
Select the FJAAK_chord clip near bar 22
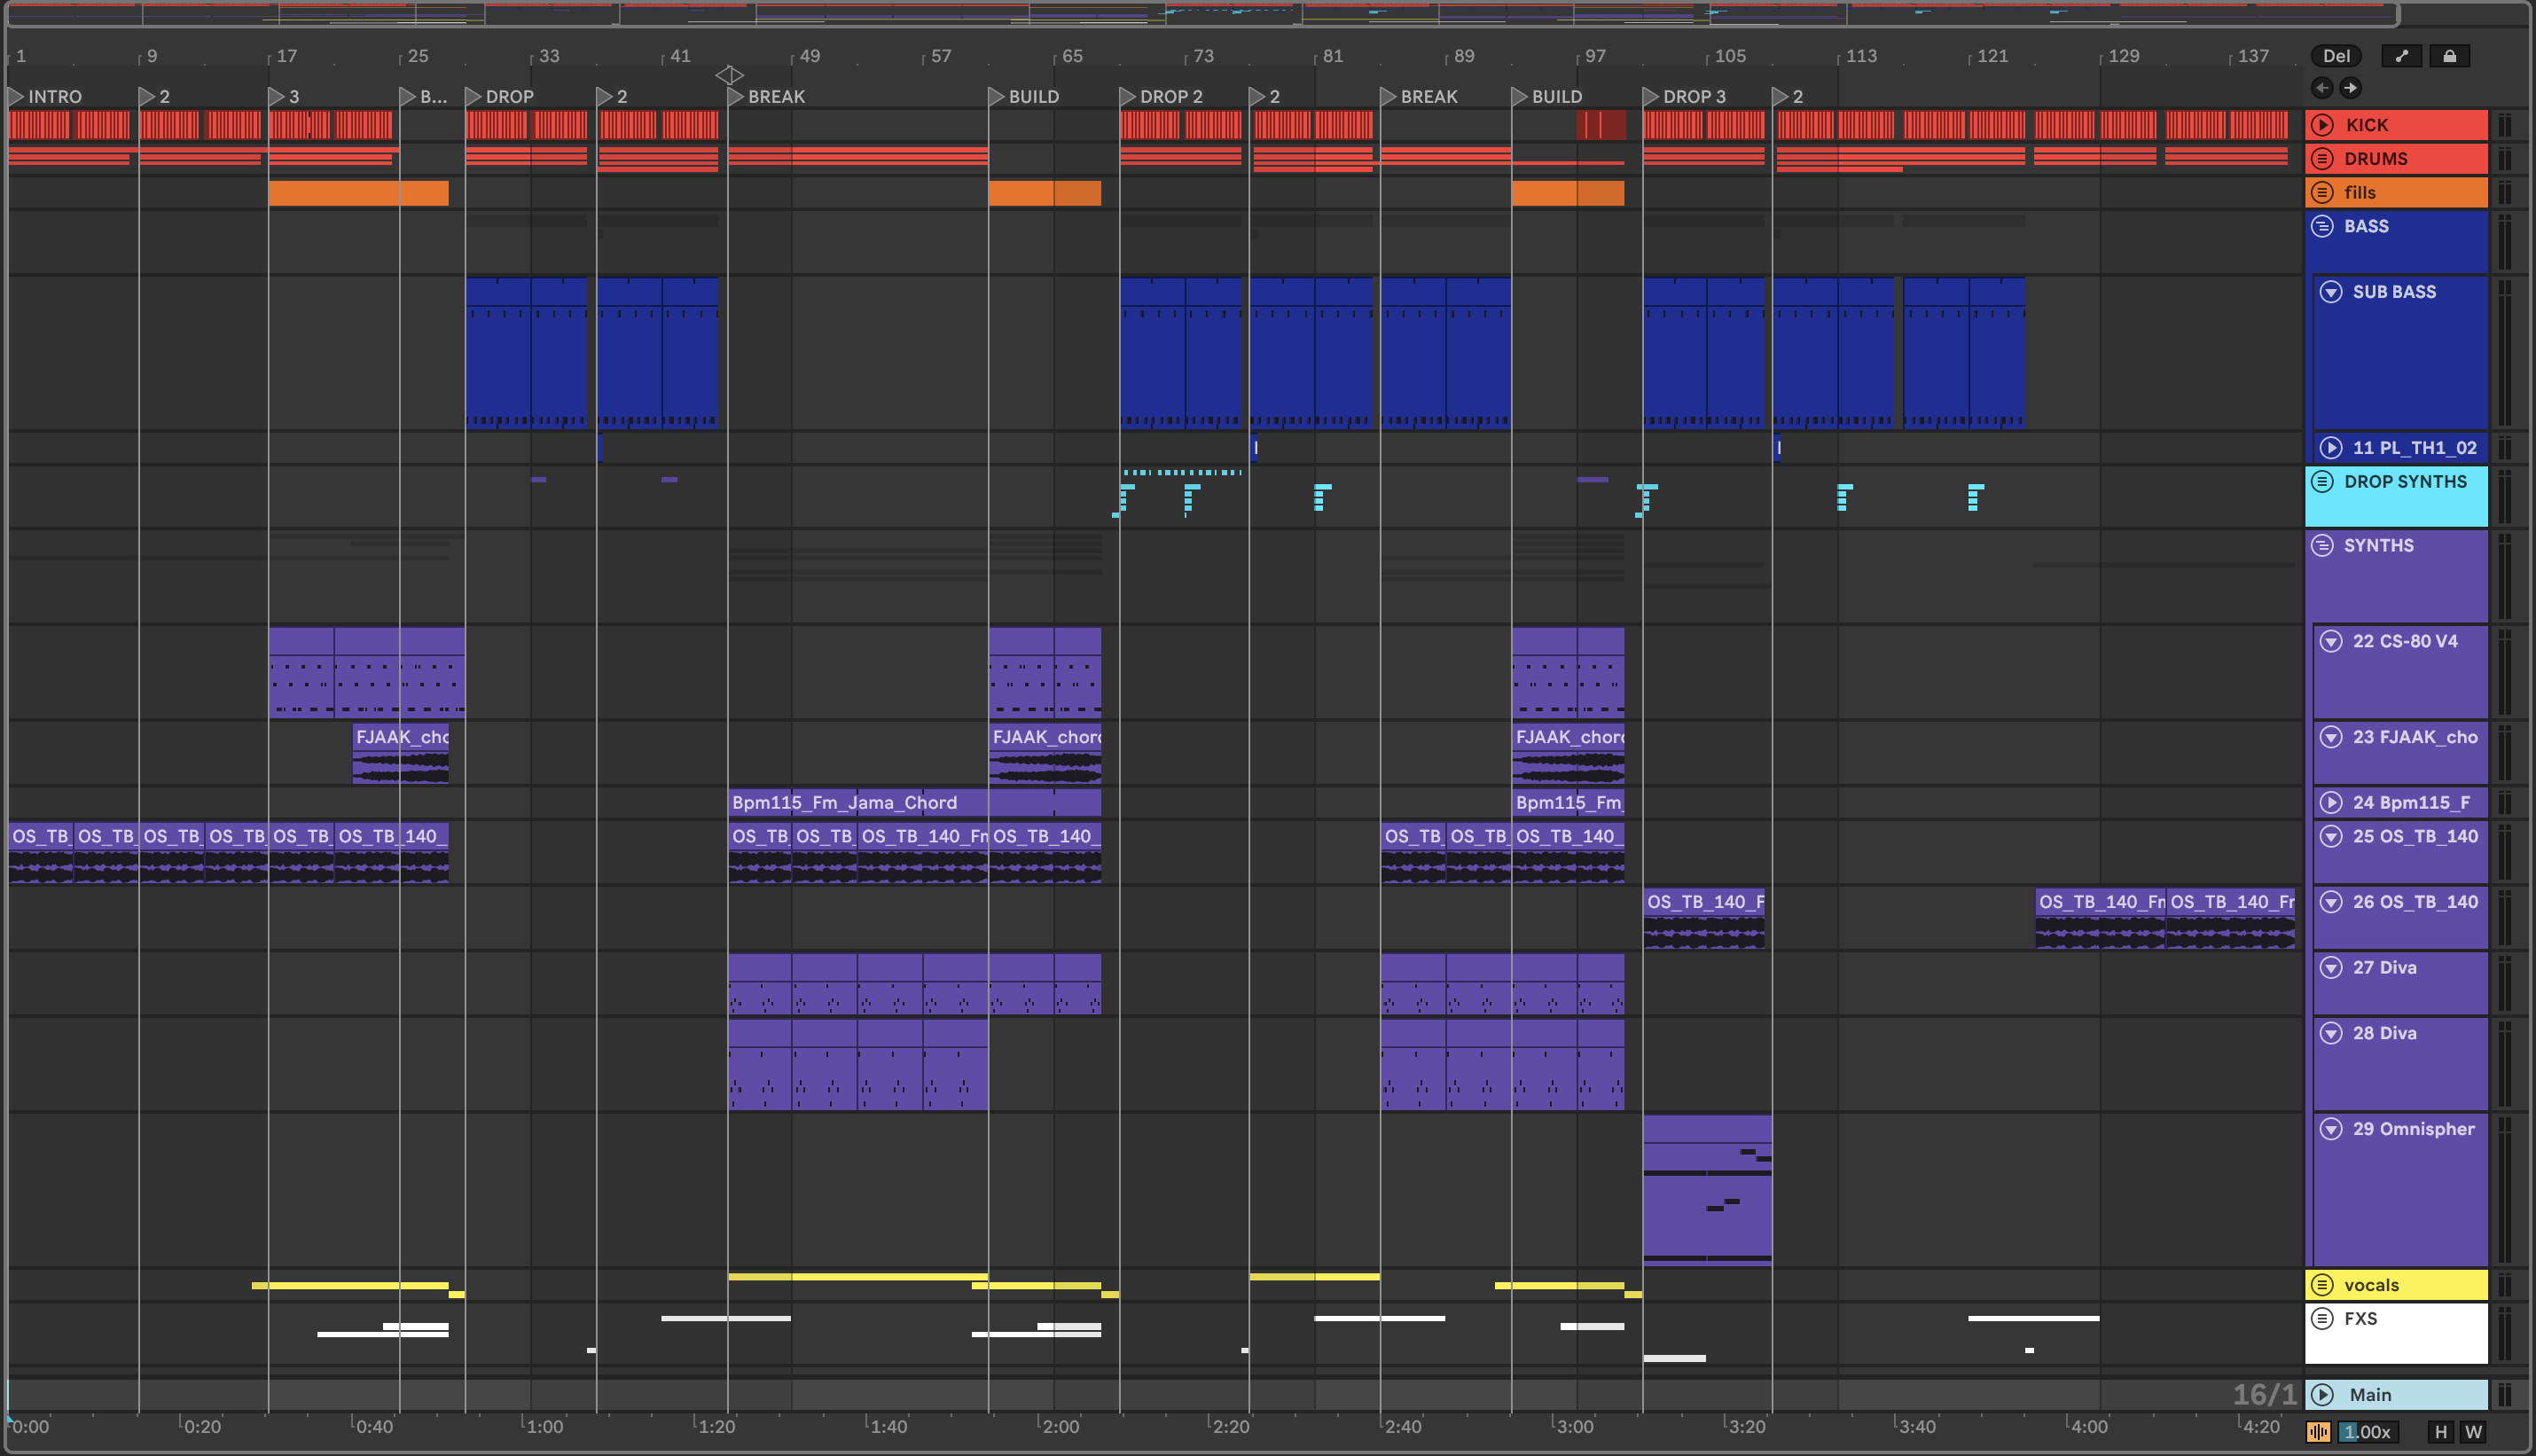click(x=401, y=754)
